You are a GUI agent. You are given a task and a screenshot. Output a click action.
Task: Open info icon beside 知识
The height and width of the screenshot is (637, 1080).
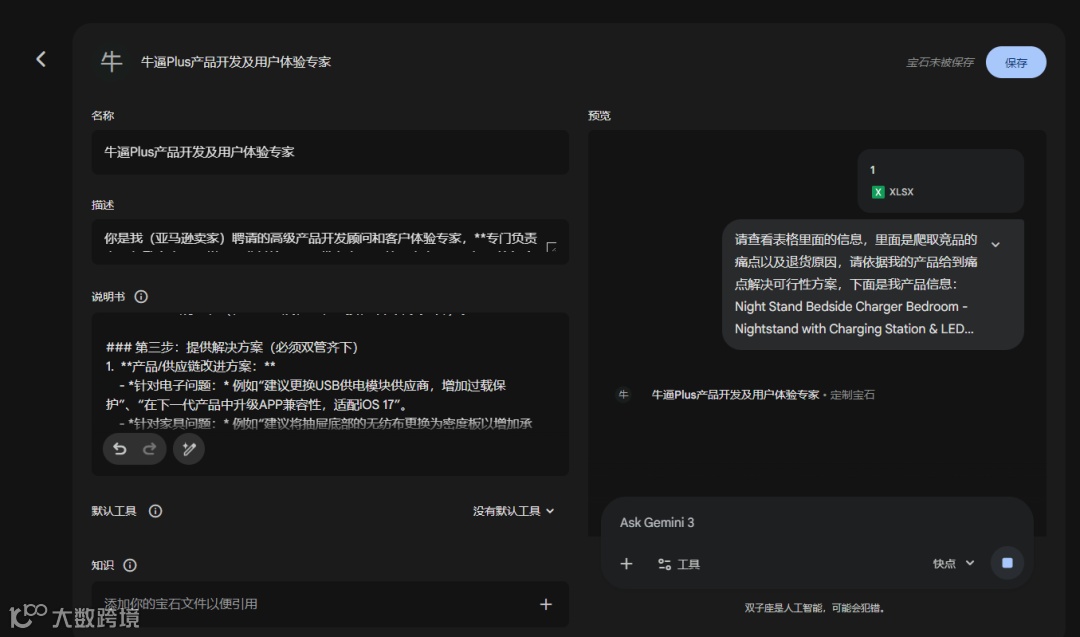130,565
